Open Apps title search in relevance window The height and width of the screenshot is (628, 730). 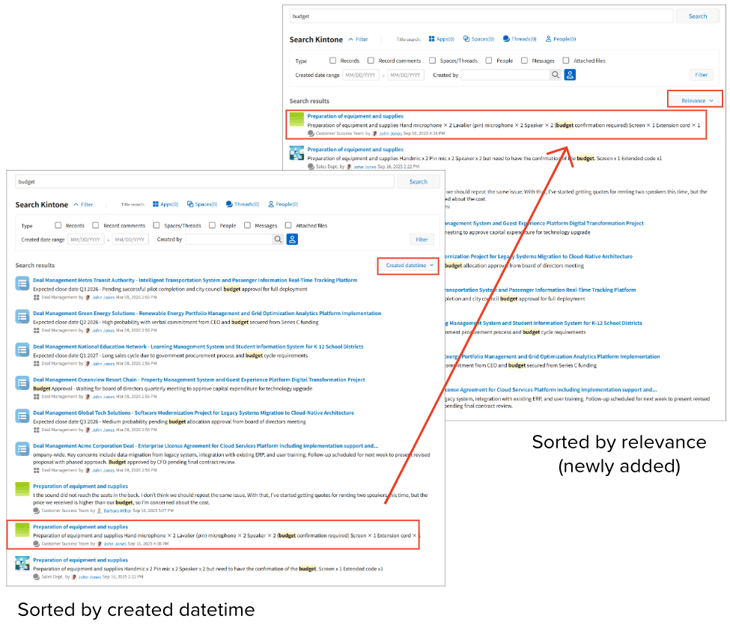(441, 39)
